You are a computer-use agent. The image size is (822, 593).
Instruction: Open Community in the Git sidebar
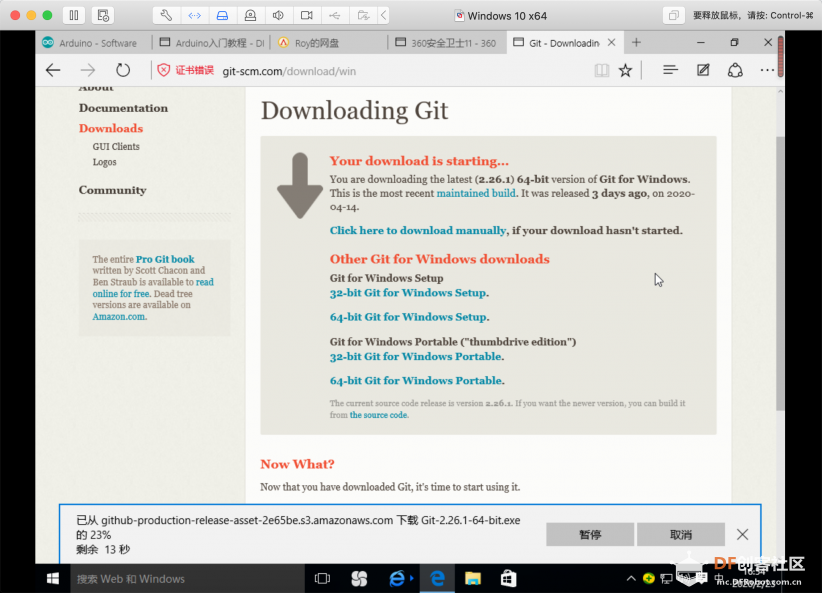click(112, 190)
